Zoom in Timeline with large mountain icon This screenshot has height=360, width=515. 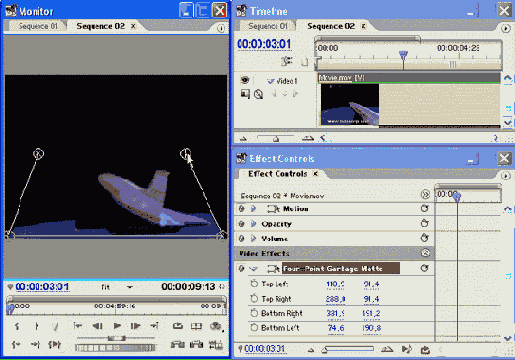point(308,138)
